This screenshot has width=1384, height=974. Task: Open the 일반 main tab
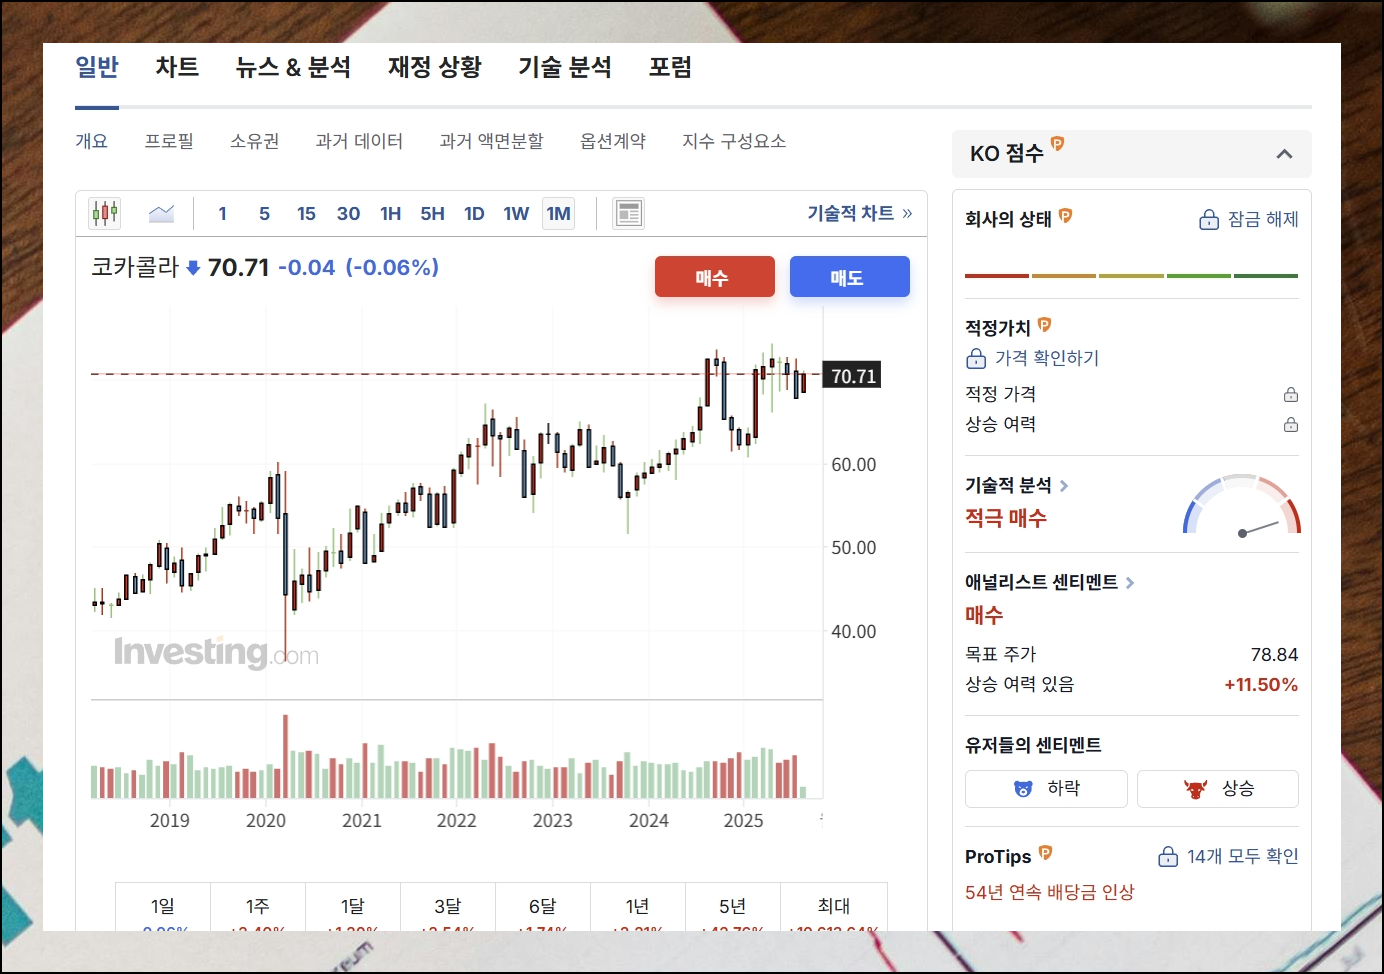pyautogui.click(x=97, y=67)
